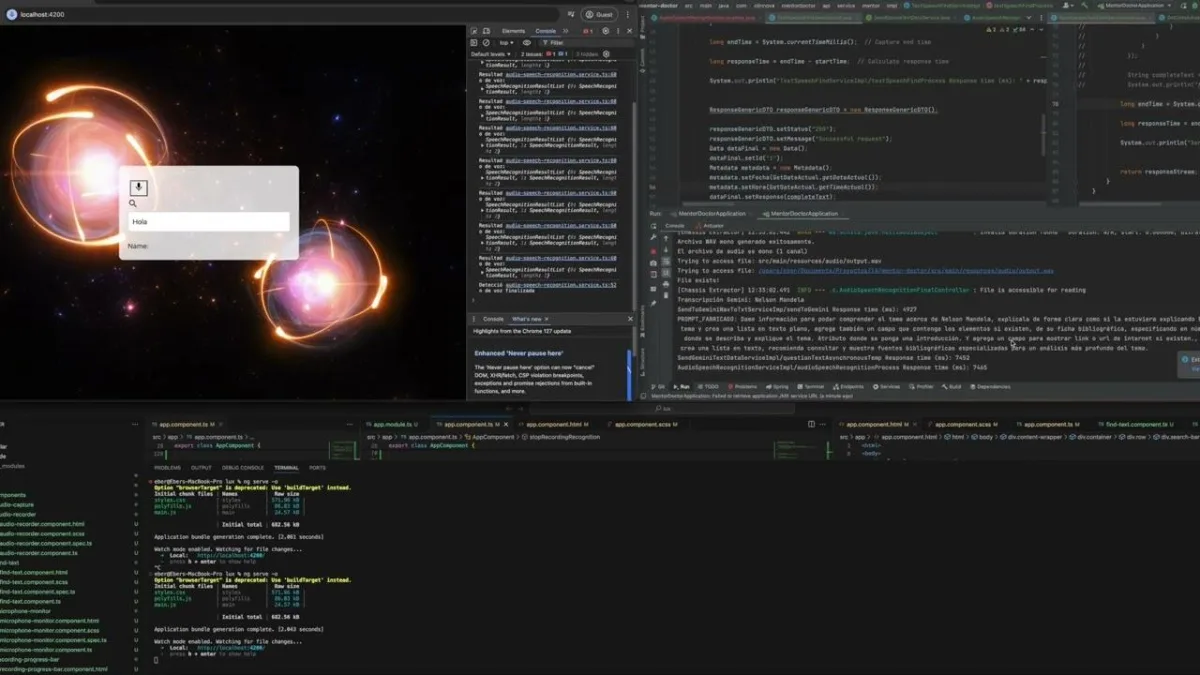The height and width of the screenshot is (675, 1200).
Task: Open the DEBUG CONSOLE panel tab
Action: point(243,468)
